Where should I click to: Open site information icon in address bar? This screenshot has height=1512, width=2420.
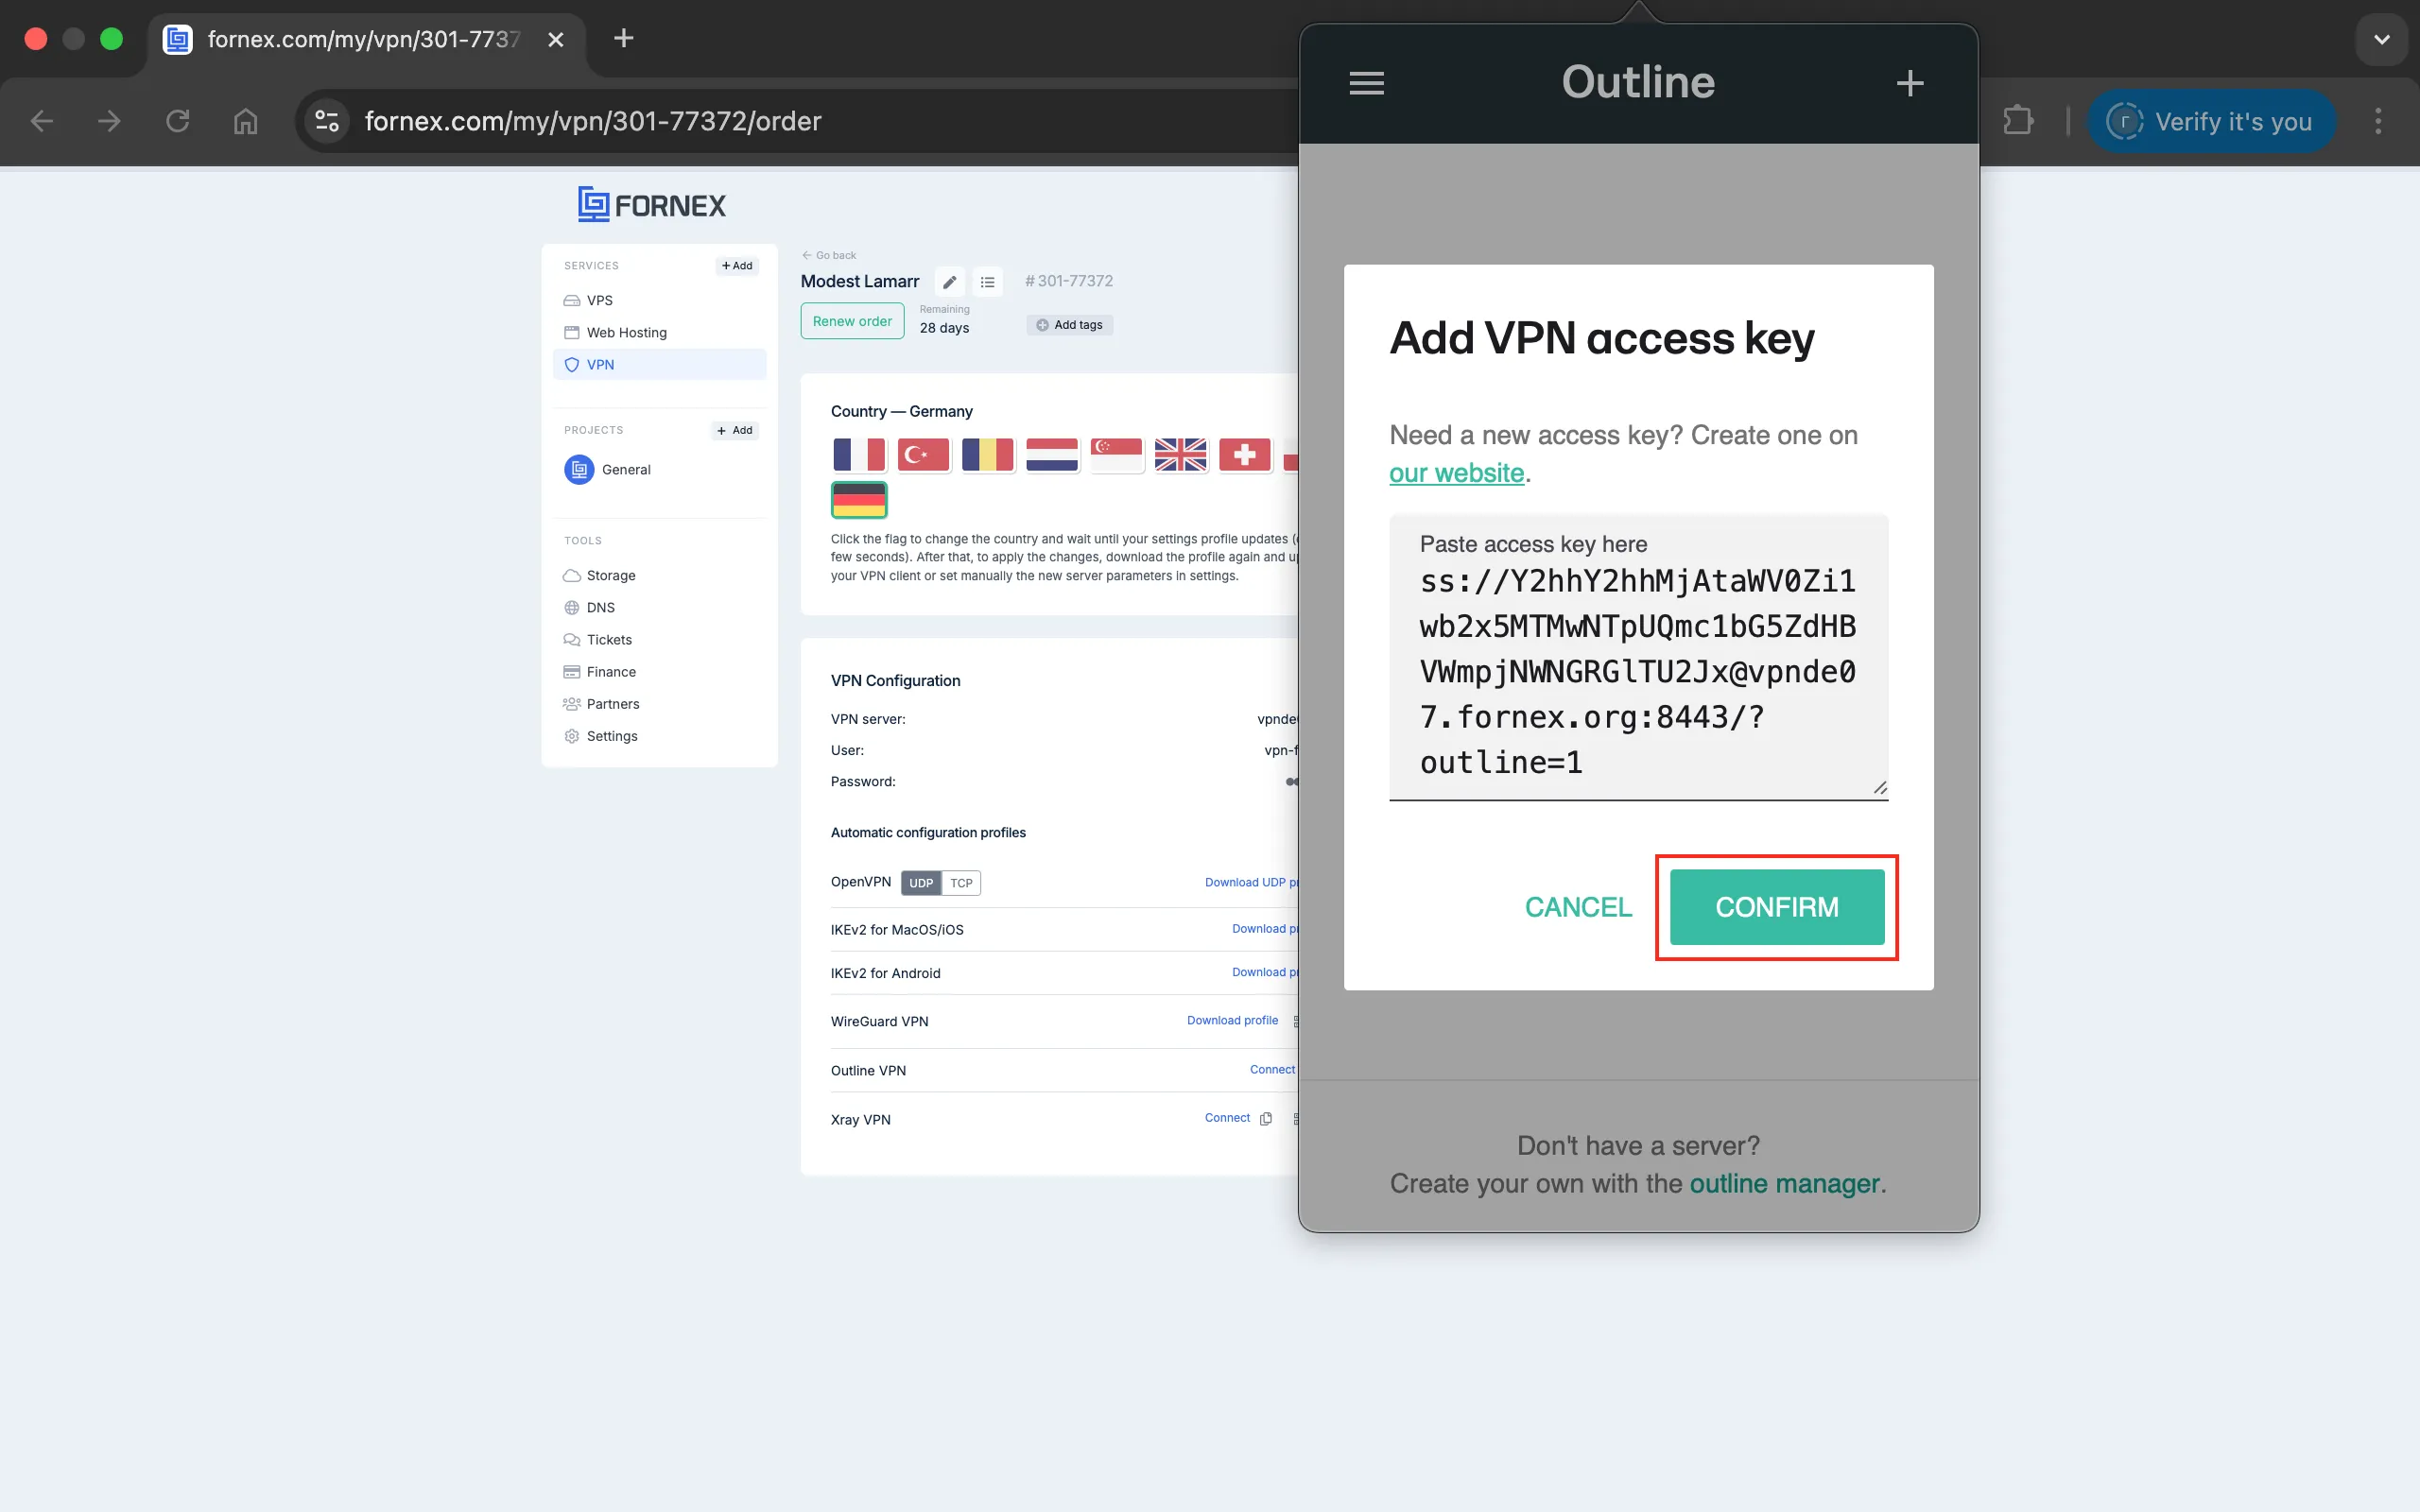click(327, 121)
